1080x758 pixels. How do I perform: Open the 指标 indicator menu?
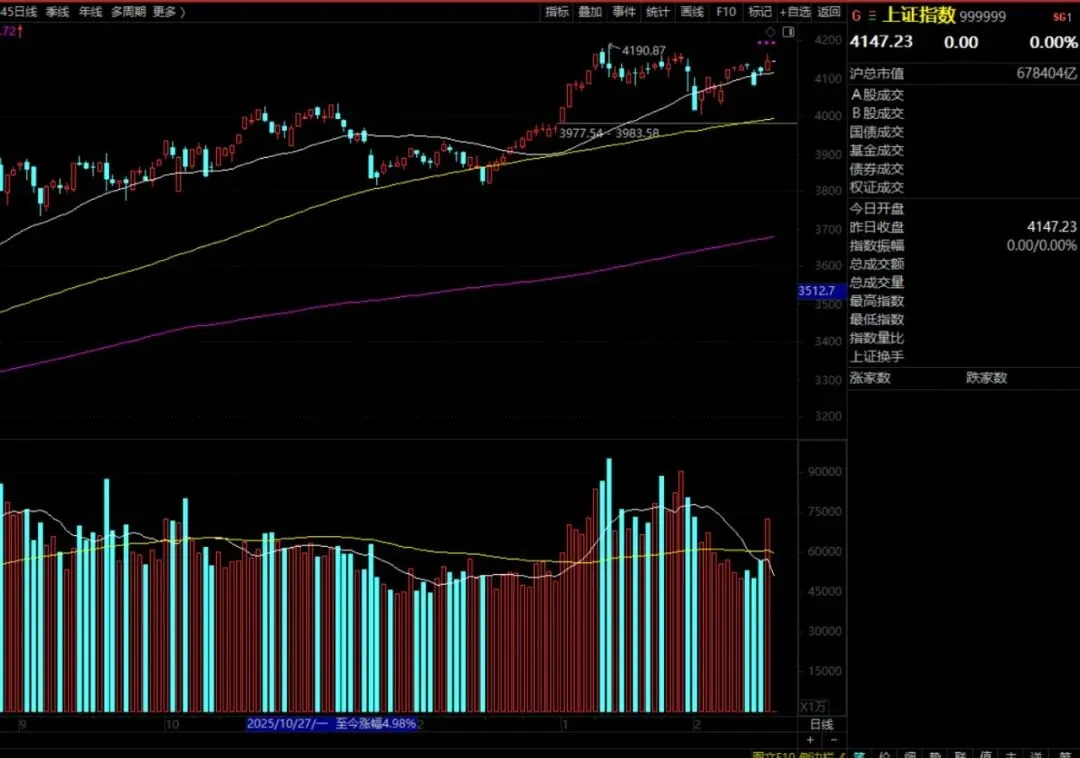557,12
